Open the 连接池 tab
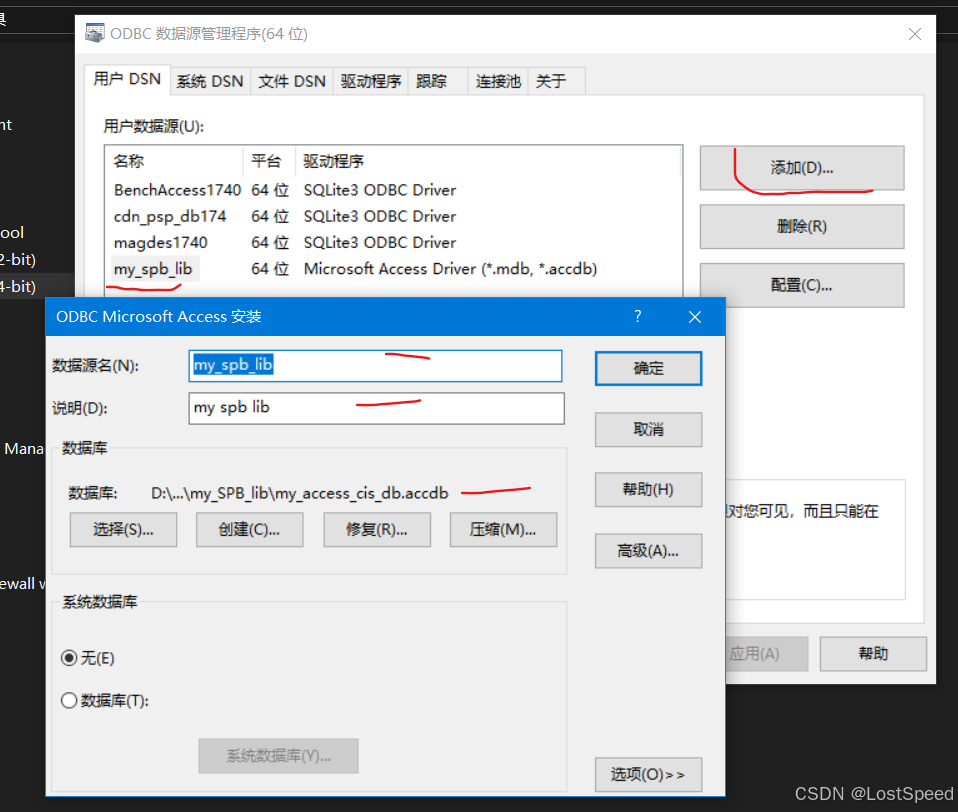Image resolution: width=958 pixels, height=812 pixels. click(496, 81)
